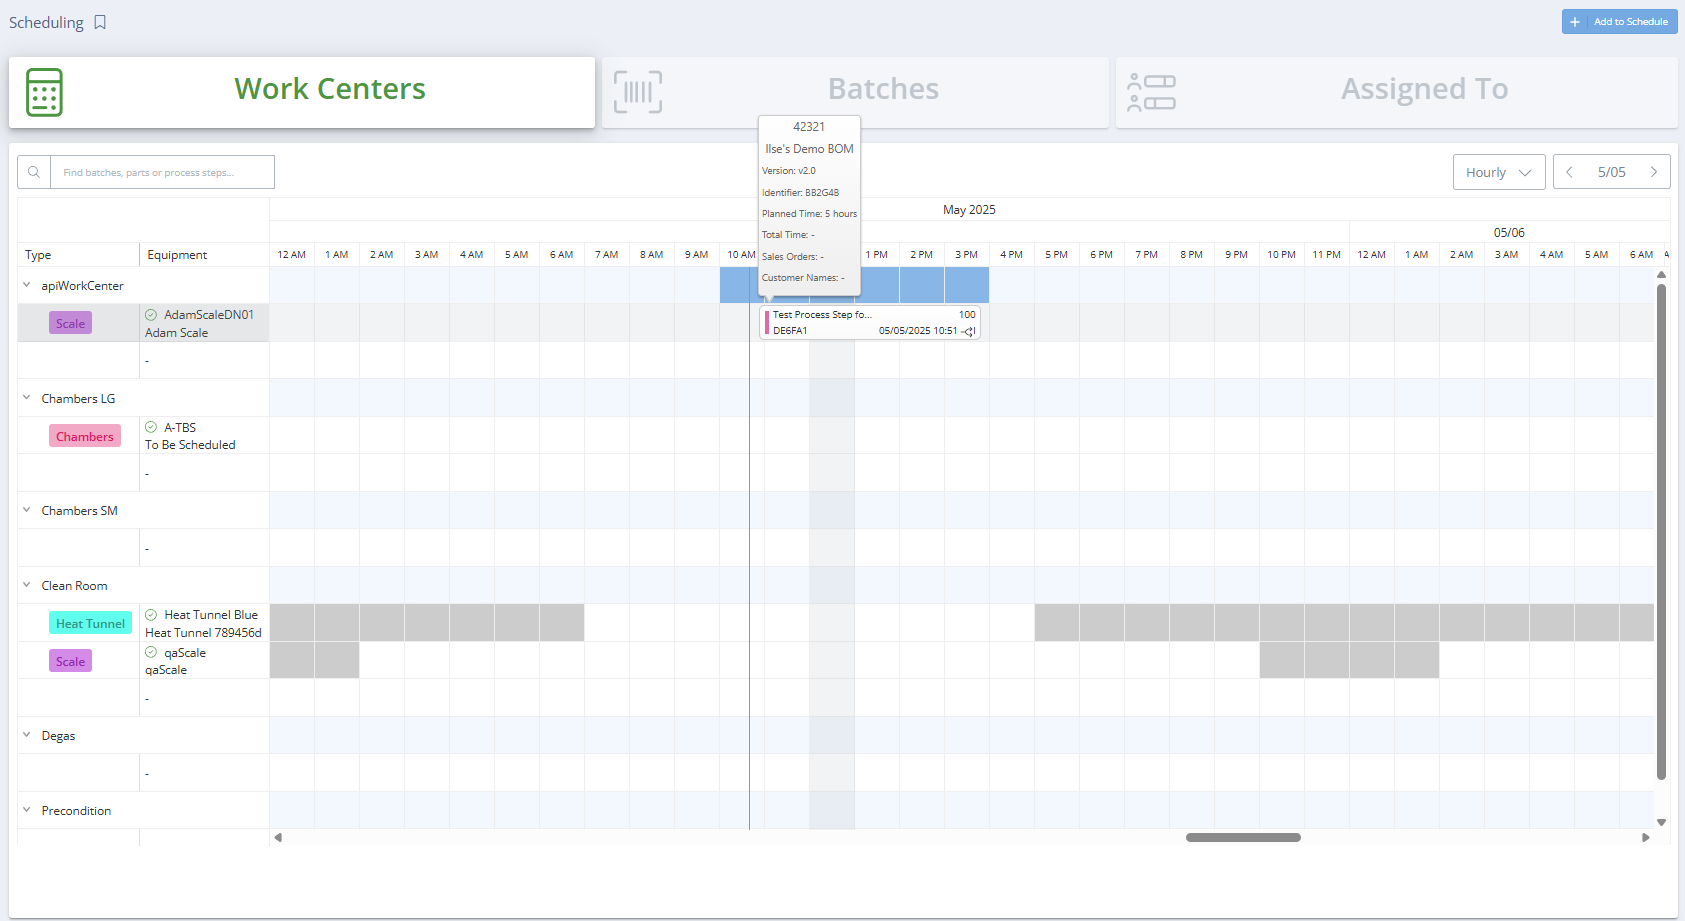Go to next date with right chevron
The image size is (1685, 921).
[x=1654, y=172]
